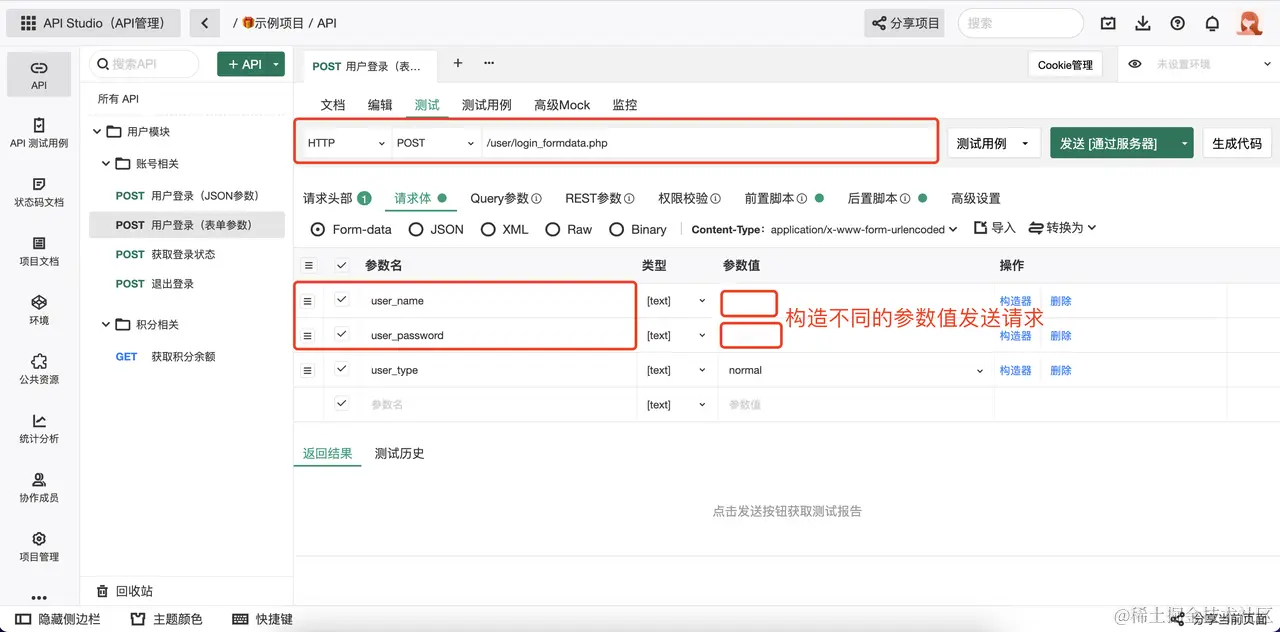This screenshot has width=1280, height=632.
Task: Click the download icon in top bar
Action: point(1143,23)
